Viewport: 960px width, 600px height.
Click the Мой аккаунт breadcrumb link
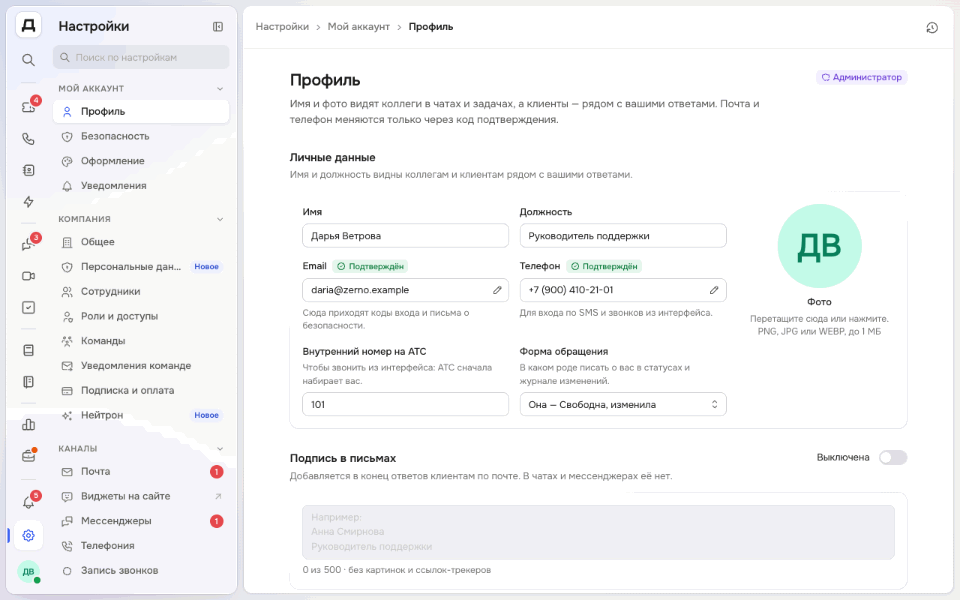(359, 27)
